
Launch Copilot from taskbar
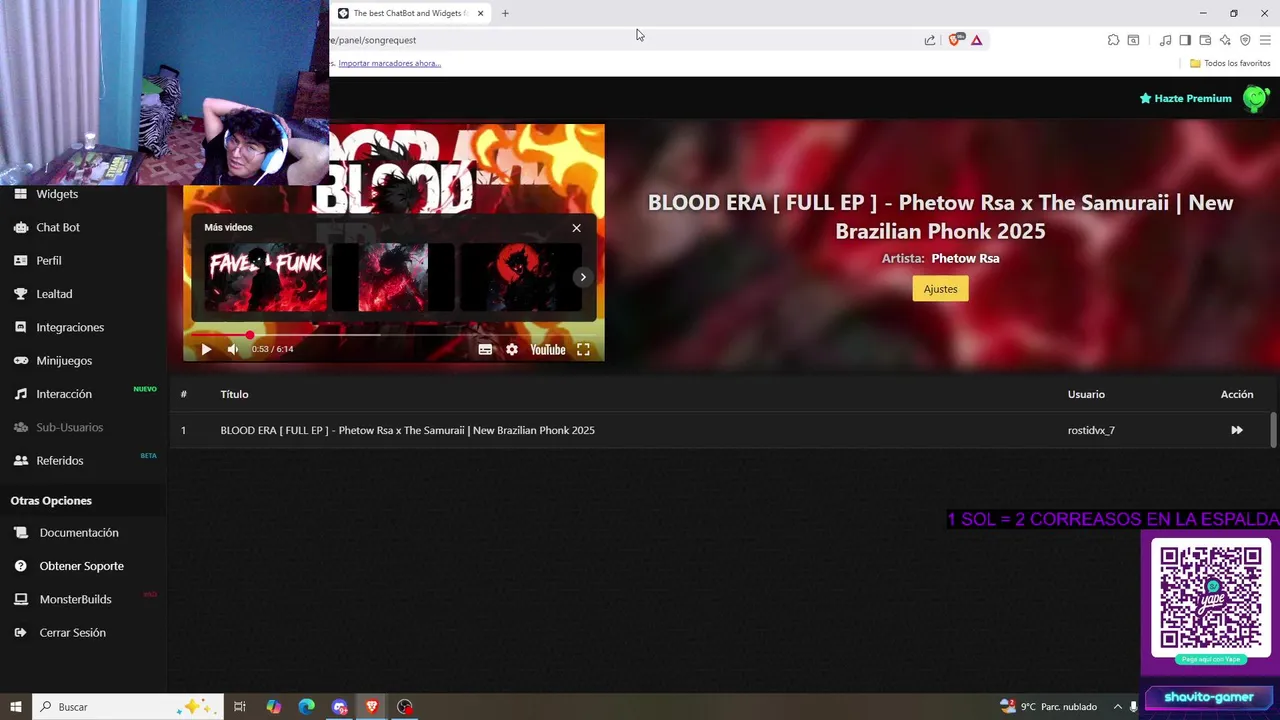[274, 707]
